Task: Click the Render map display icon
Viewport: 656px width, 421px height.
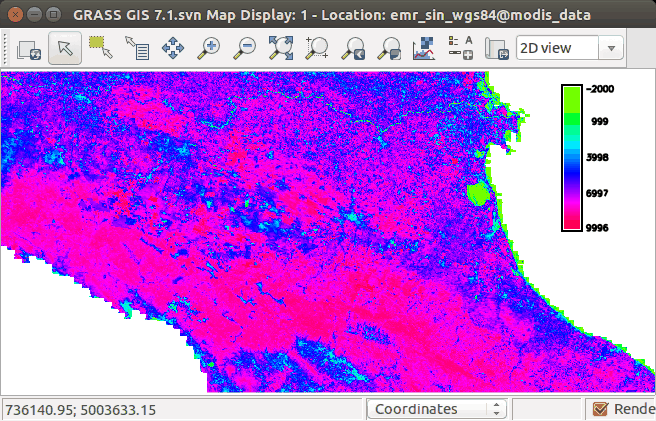Action: pos(29,48)
